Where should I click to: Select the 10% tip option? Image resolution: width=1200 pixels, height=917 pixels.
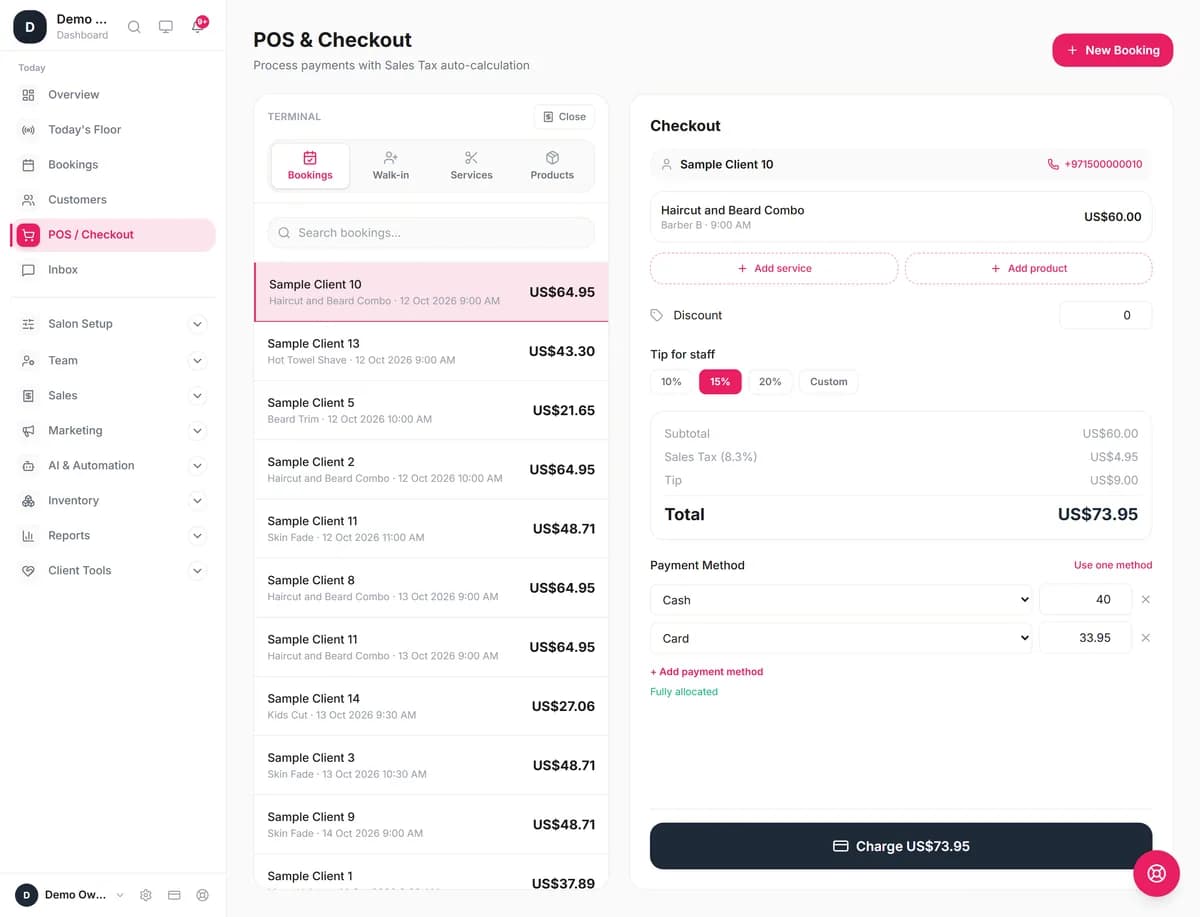click(x=671, y=381)
